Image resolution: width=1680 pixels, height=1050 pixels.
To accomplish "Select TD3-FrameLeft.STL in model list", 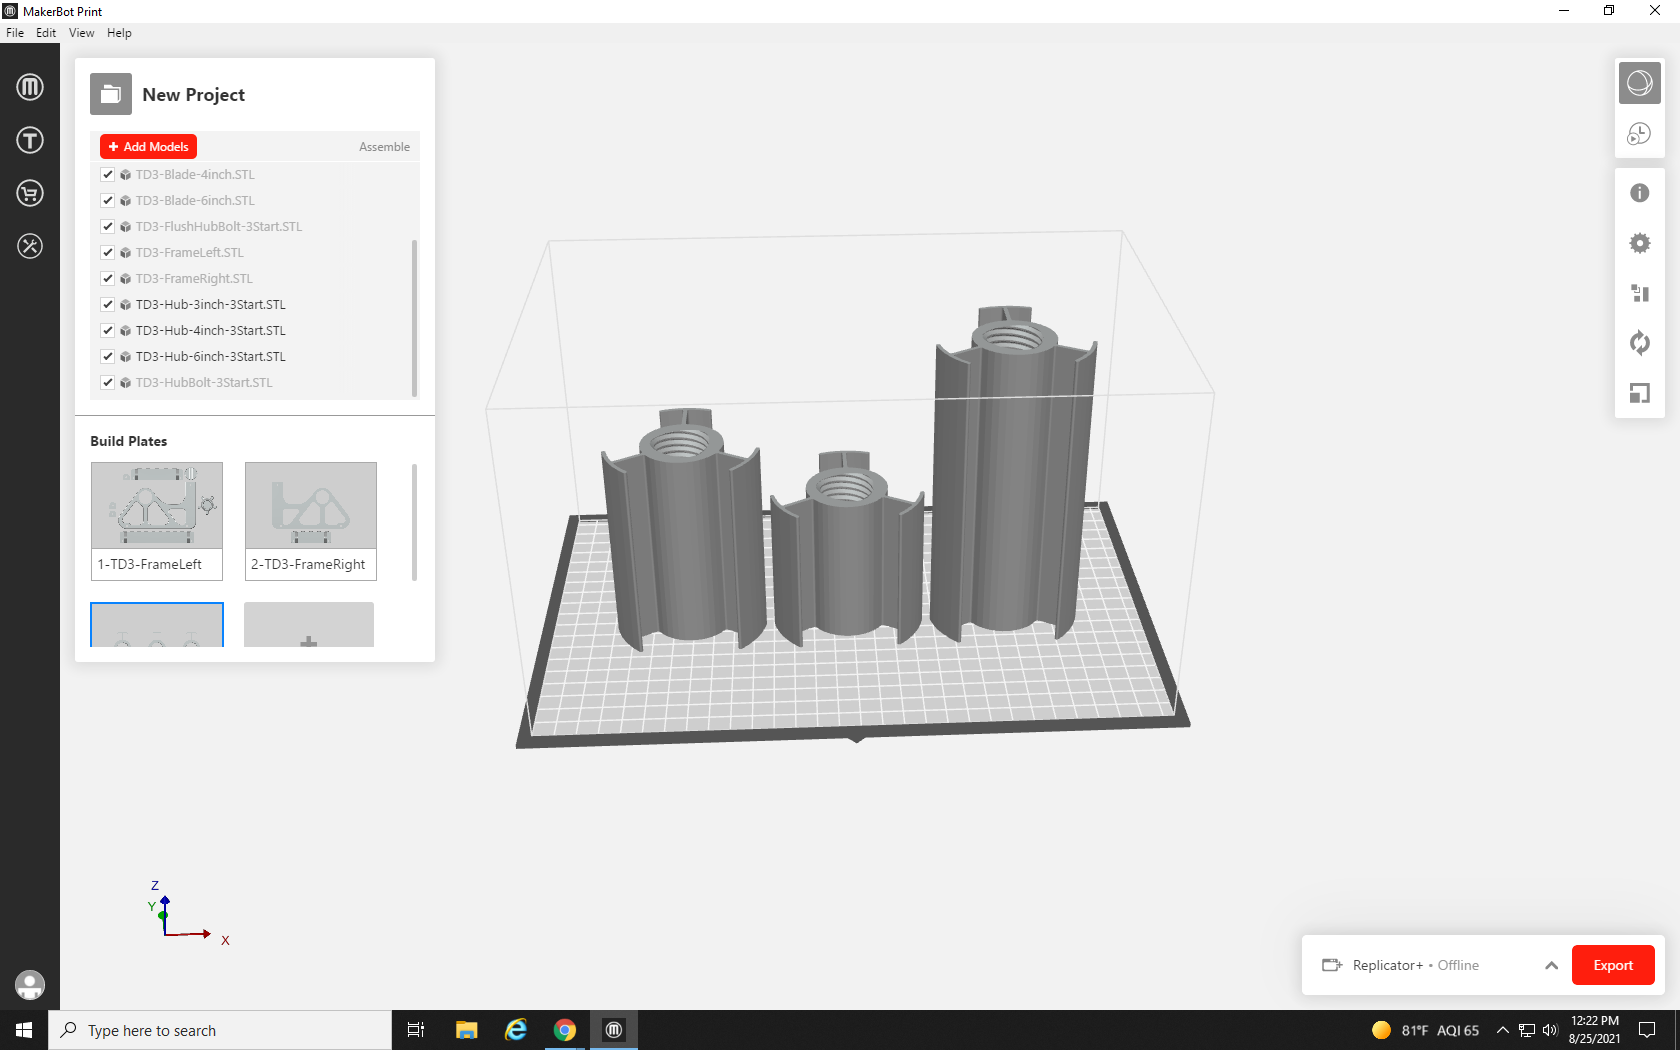I will coord(190,252).
